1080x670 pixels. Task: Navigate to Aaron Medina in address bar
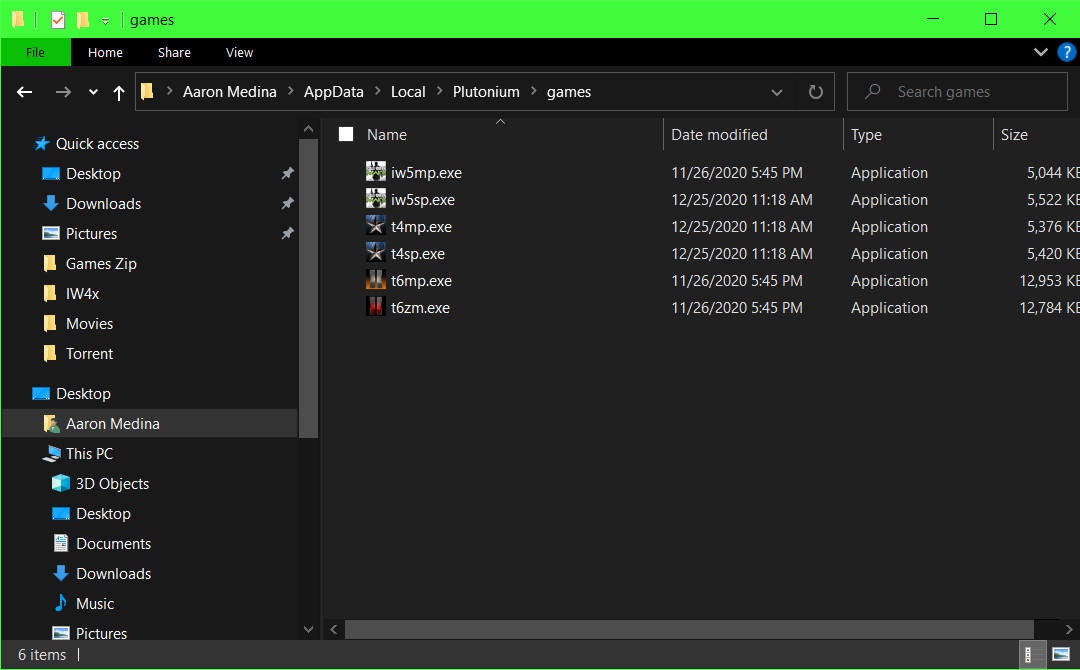pos(229,92)
